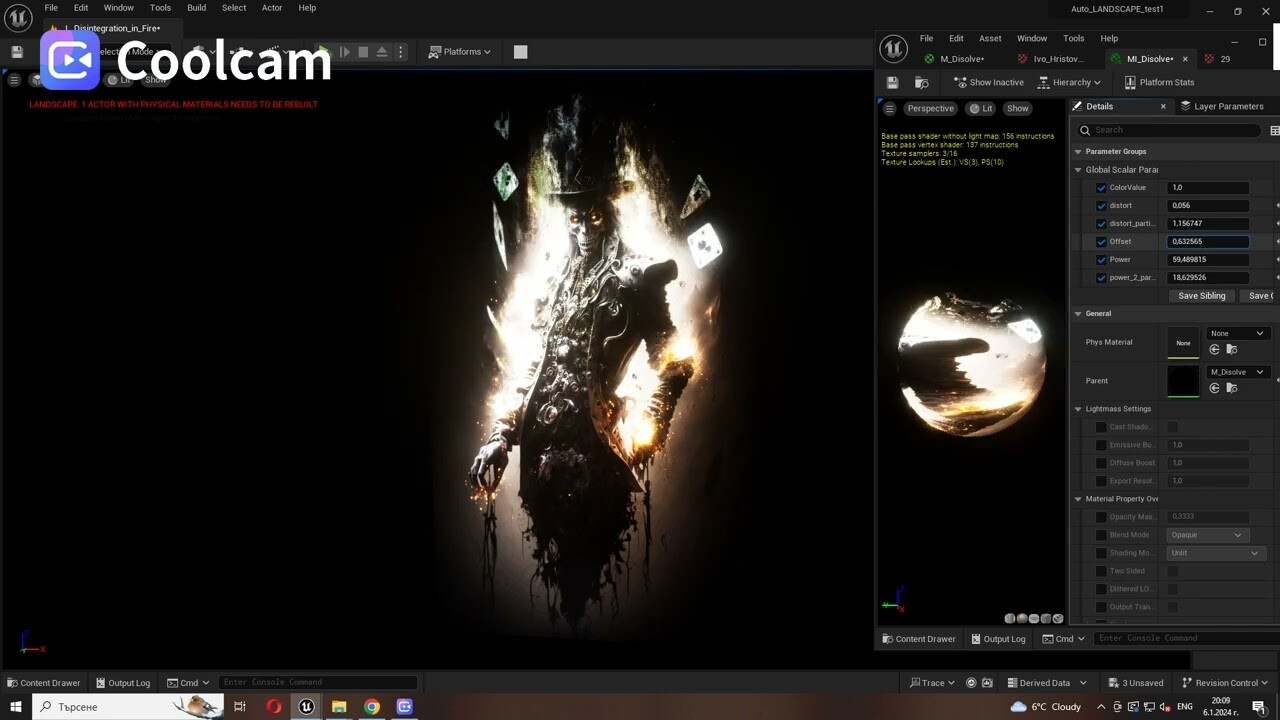Image resolution: width=1280 pixels, height=720 pixels.
Task: Collapse the Global Scalar Parameter group
Action: point(1077,169)
